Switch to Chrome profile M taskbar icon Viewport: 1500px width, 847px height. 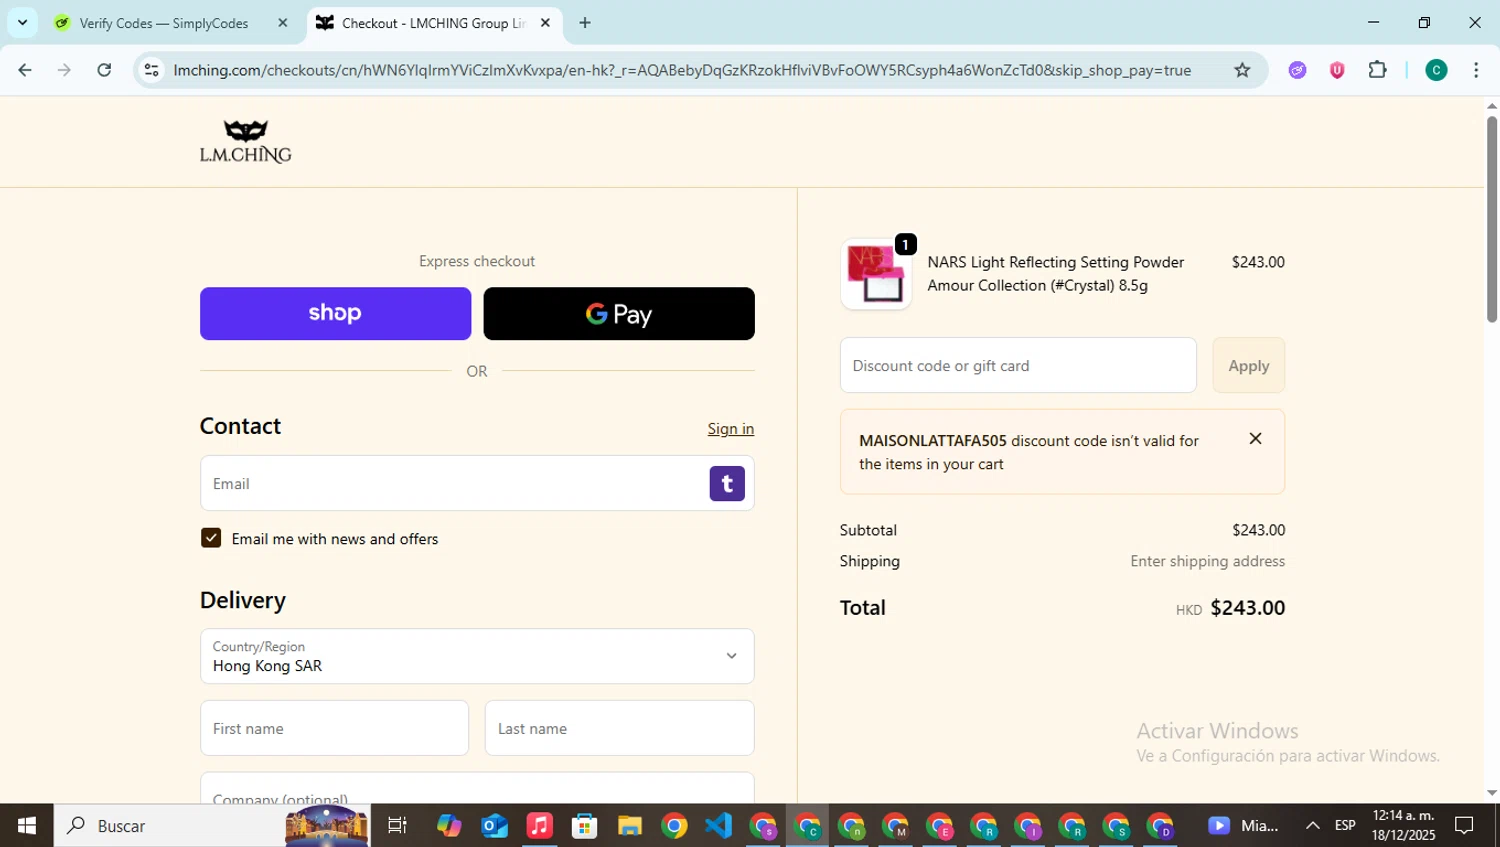click(896, 826)
